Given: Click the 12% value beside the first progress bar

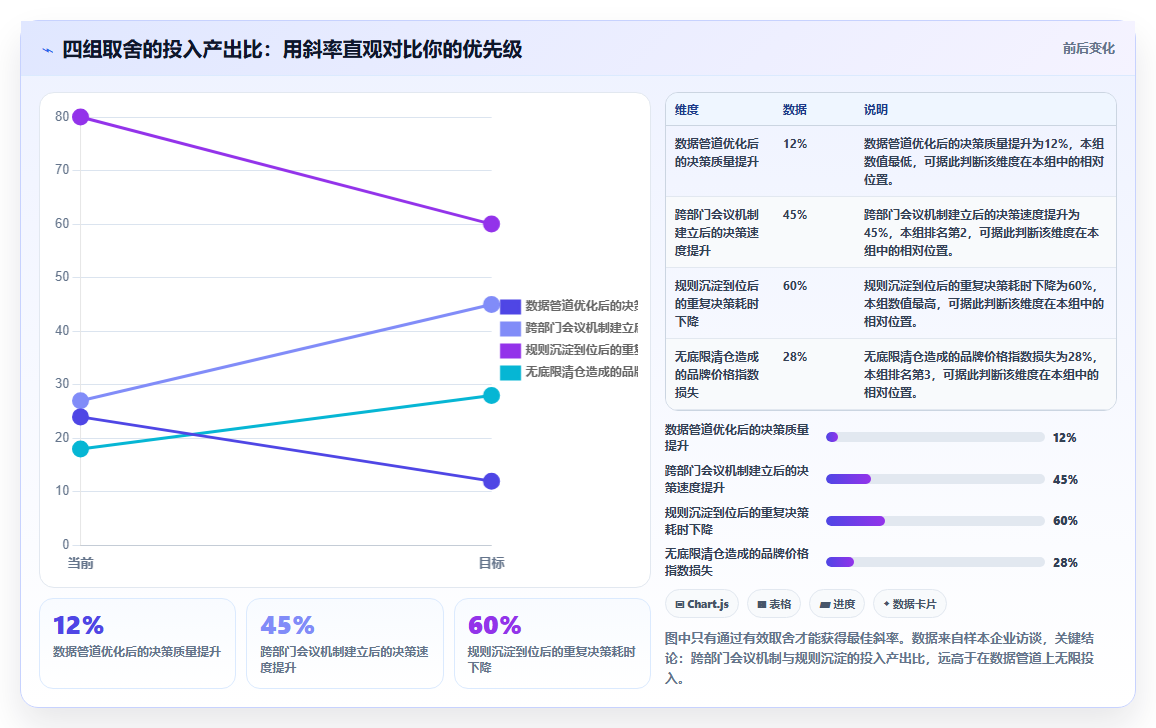Looking at the screenshot, I should click(1065, 437).
